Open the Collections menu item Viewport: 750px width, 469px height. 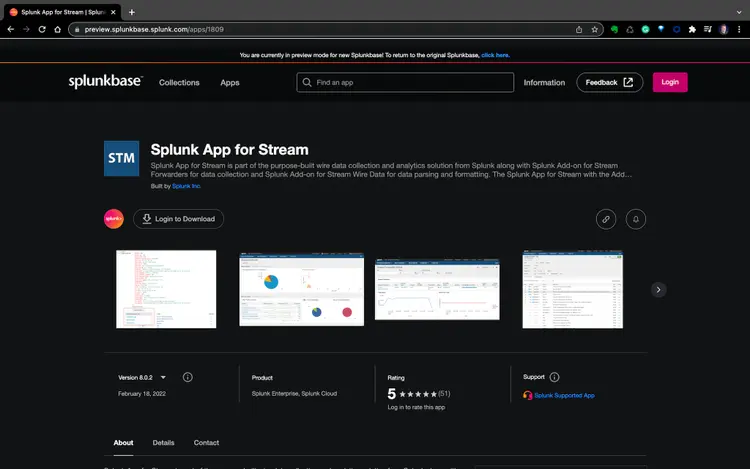pyautogui.click(x=179, y=83)
